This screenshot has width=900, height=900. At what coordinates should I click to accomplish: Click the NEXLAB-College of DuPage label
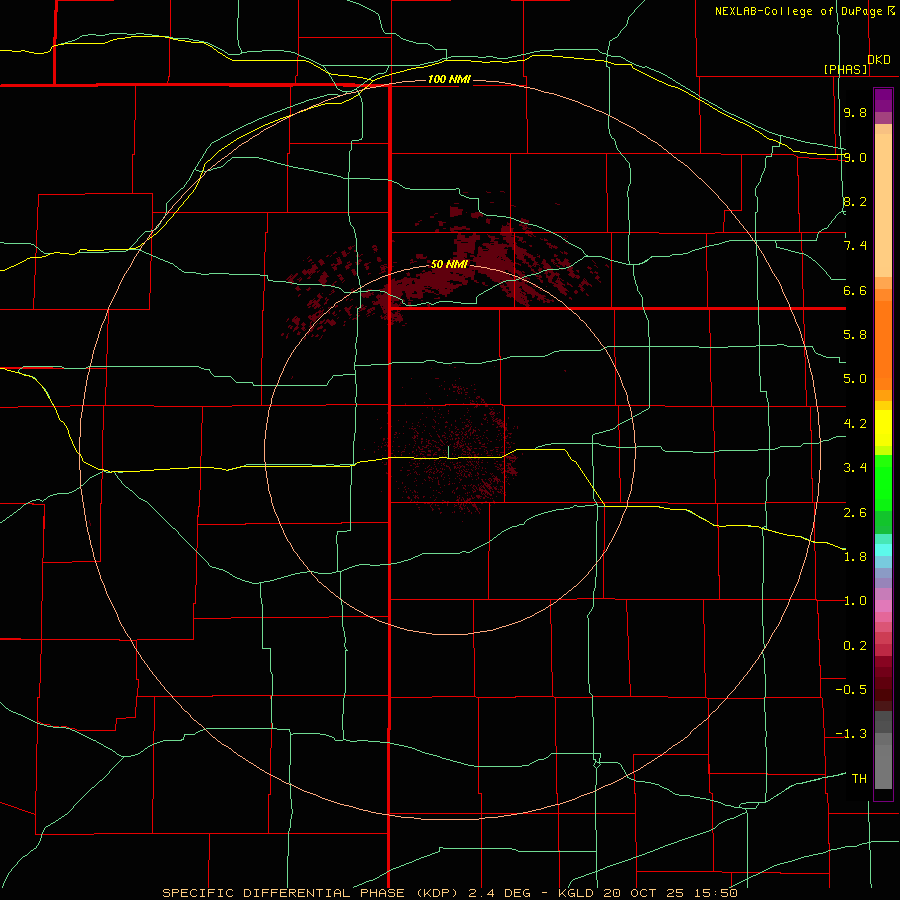[x=799, y=11]
